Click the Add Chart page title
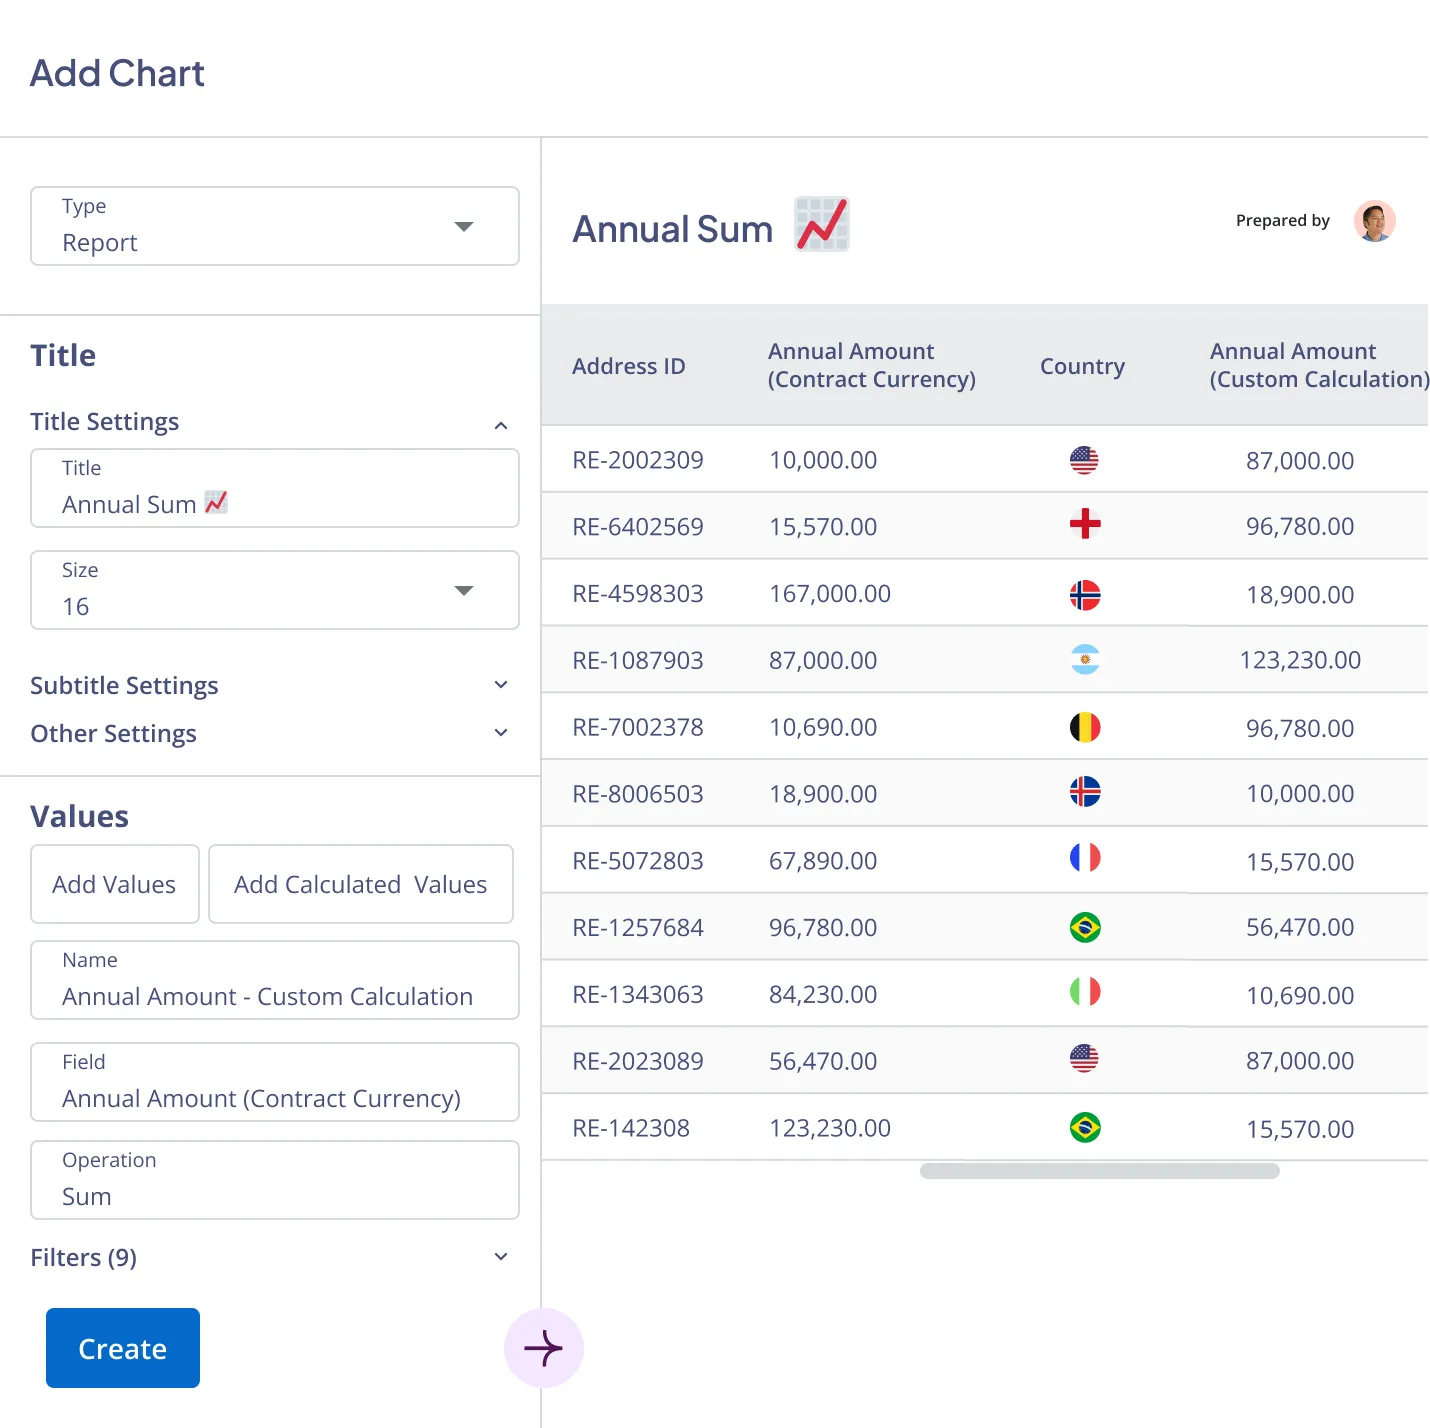The width and height of the screenshot is (1430, 1428). click(117, 73)
